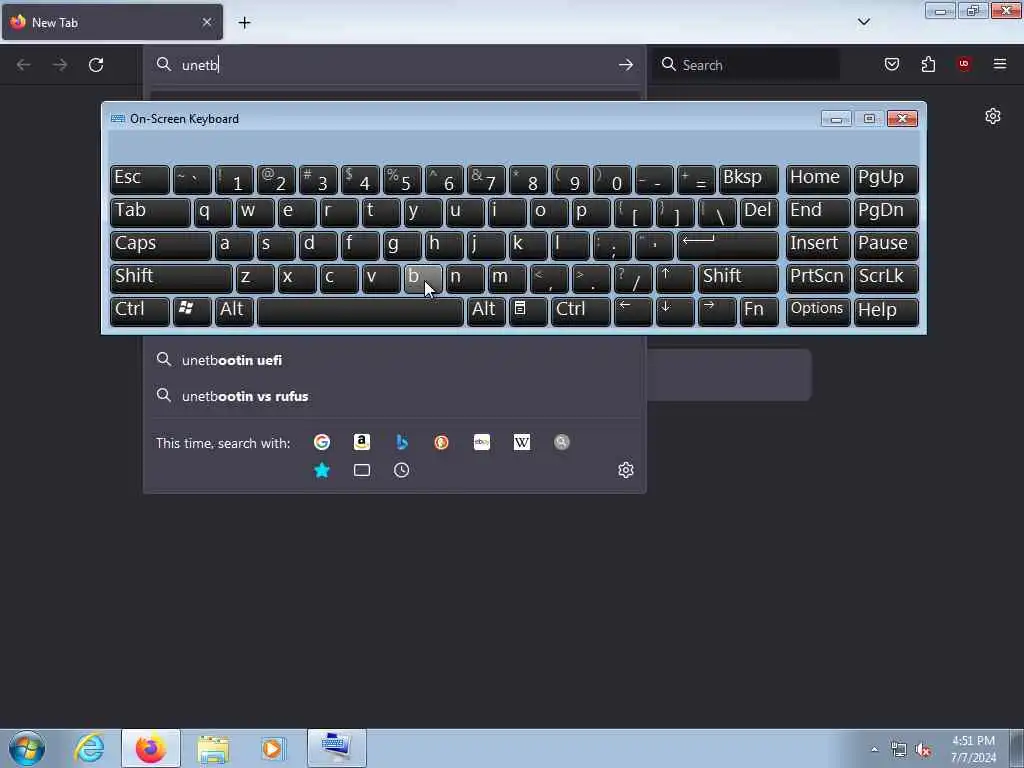Viewport: 1024px width, 768px height.
Task: Click the PrtScn key
Action: (818, 278)
